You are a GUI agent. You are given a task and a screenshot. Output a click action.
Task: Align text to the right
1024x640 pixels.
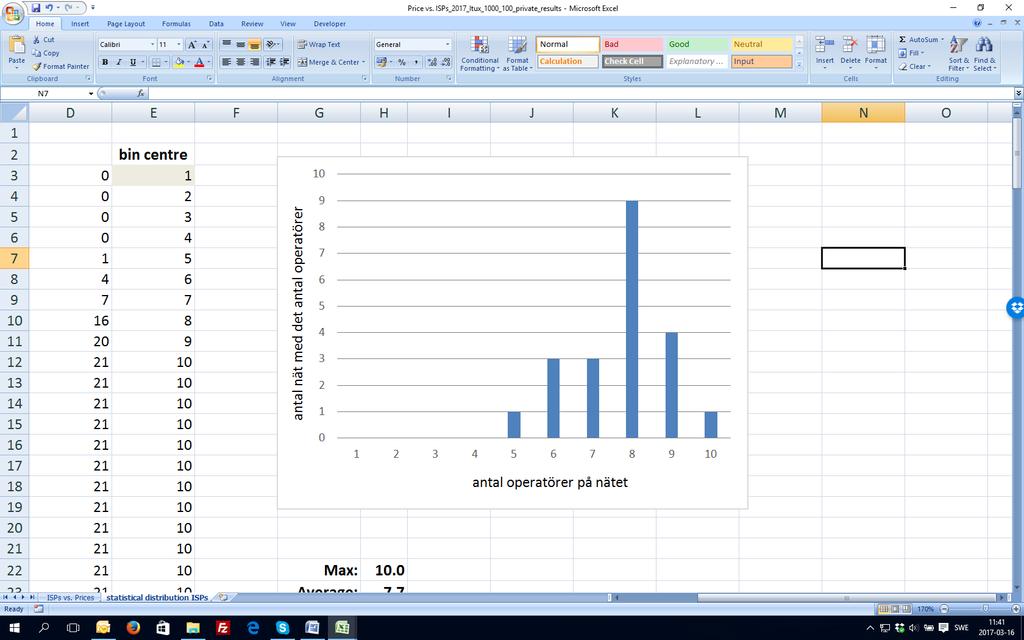[255, 62]
